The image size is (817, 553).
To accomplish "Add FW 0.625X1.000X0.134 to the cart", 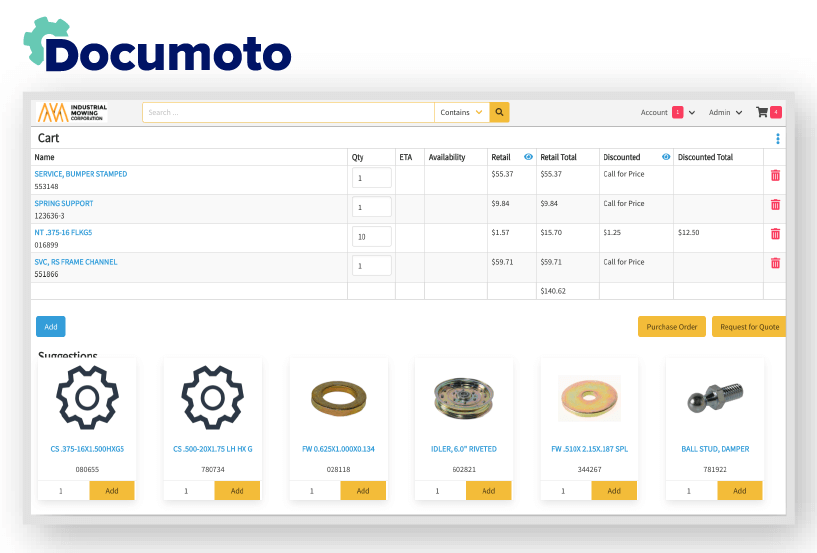I will [363, 490].
